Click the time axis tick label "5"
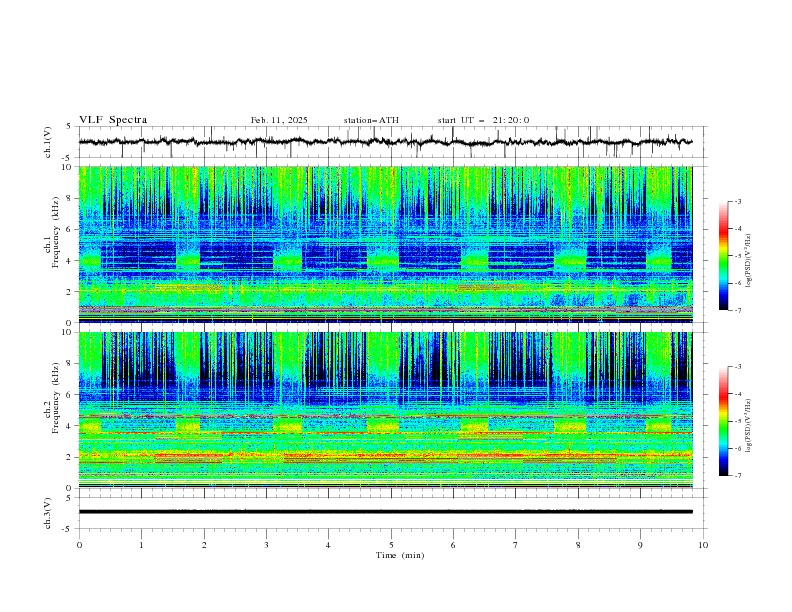 pos(391,545)
